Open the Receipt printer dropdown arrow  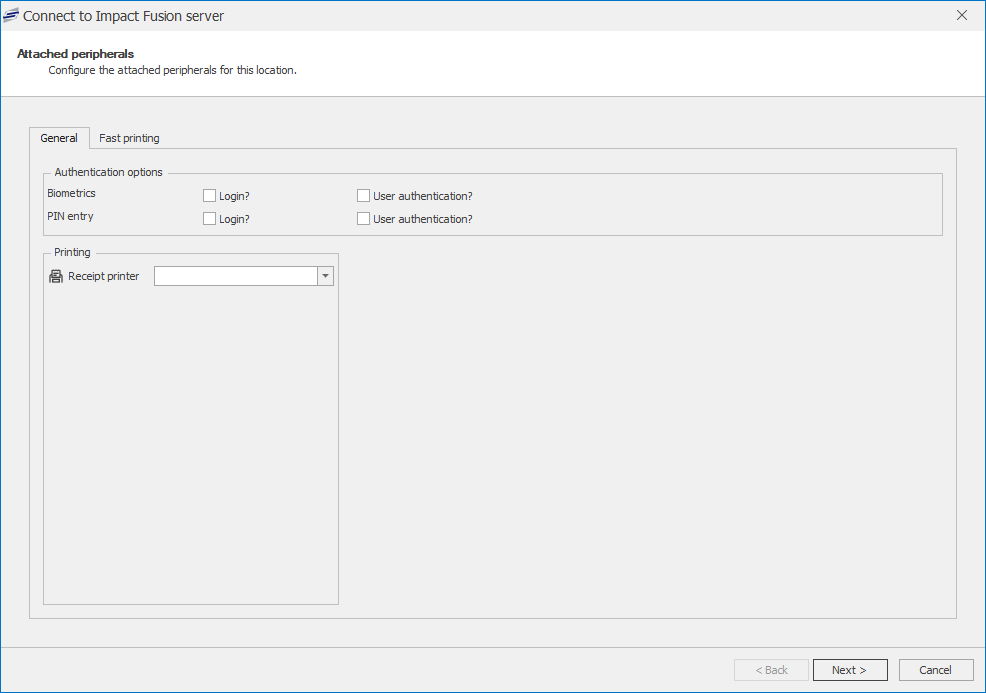tap(325, 276)
